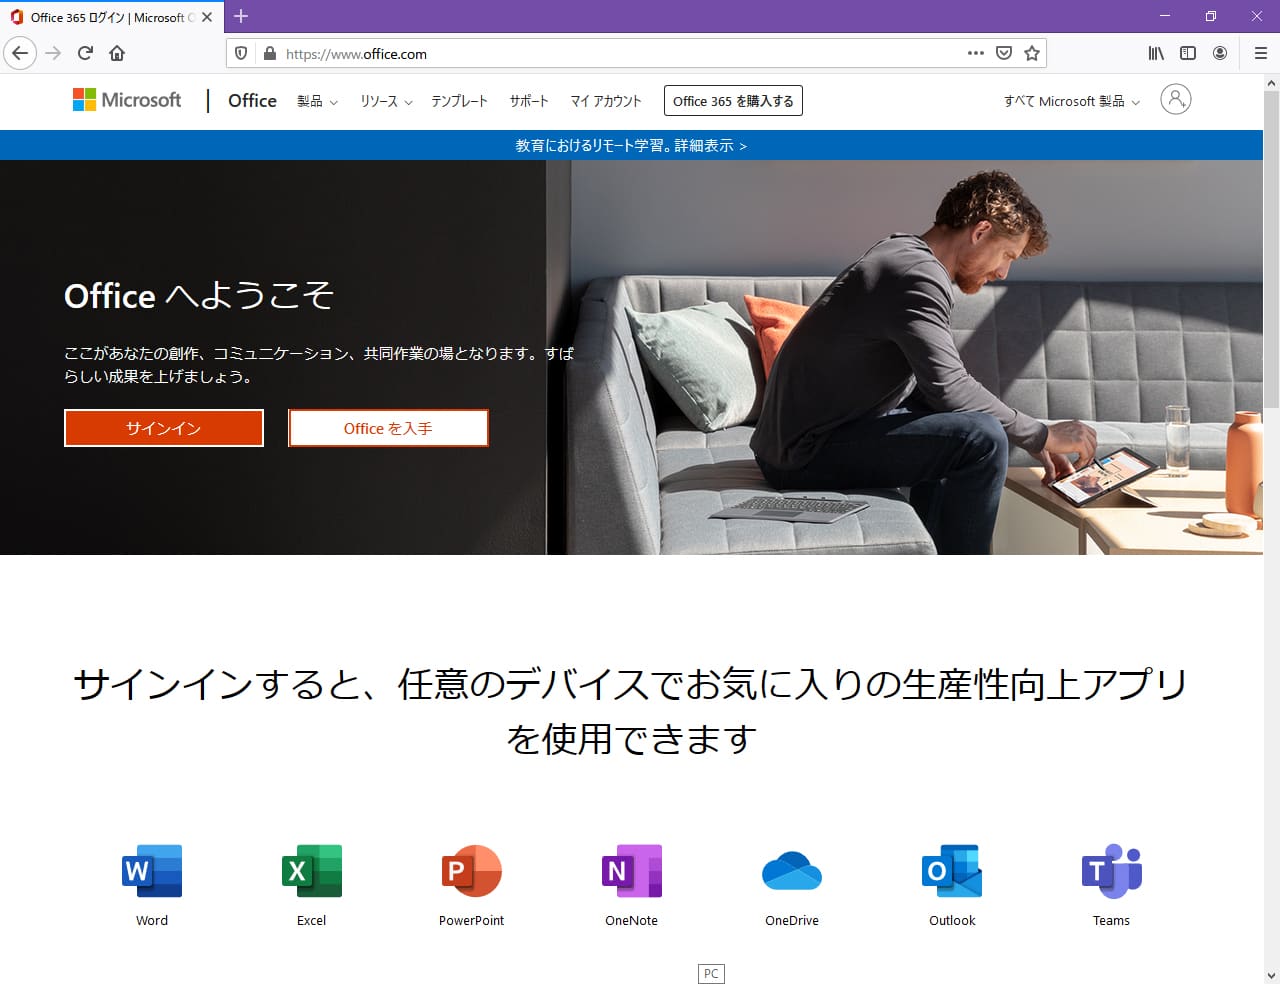The height and width of the screenshot is (984, 1280).
Task: Open the OneDrive cloud icon
Action: pyautogui.click(x=792, y=871)
